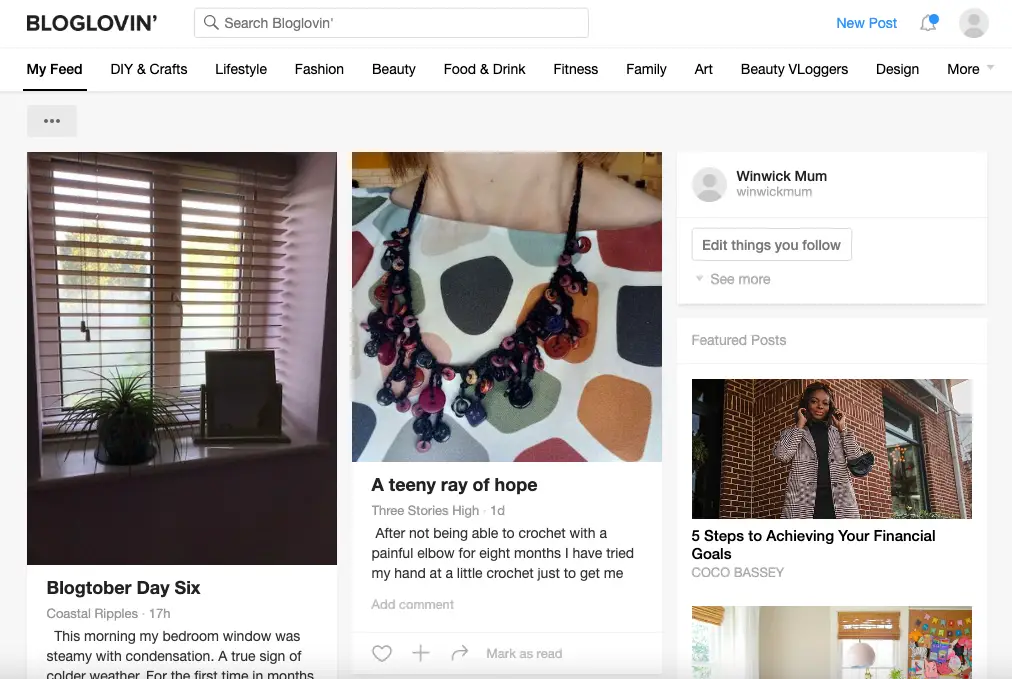This screenshot has height=679, width=1012.
Task: Share the post via the arrow icon
Action: [459, 653]
